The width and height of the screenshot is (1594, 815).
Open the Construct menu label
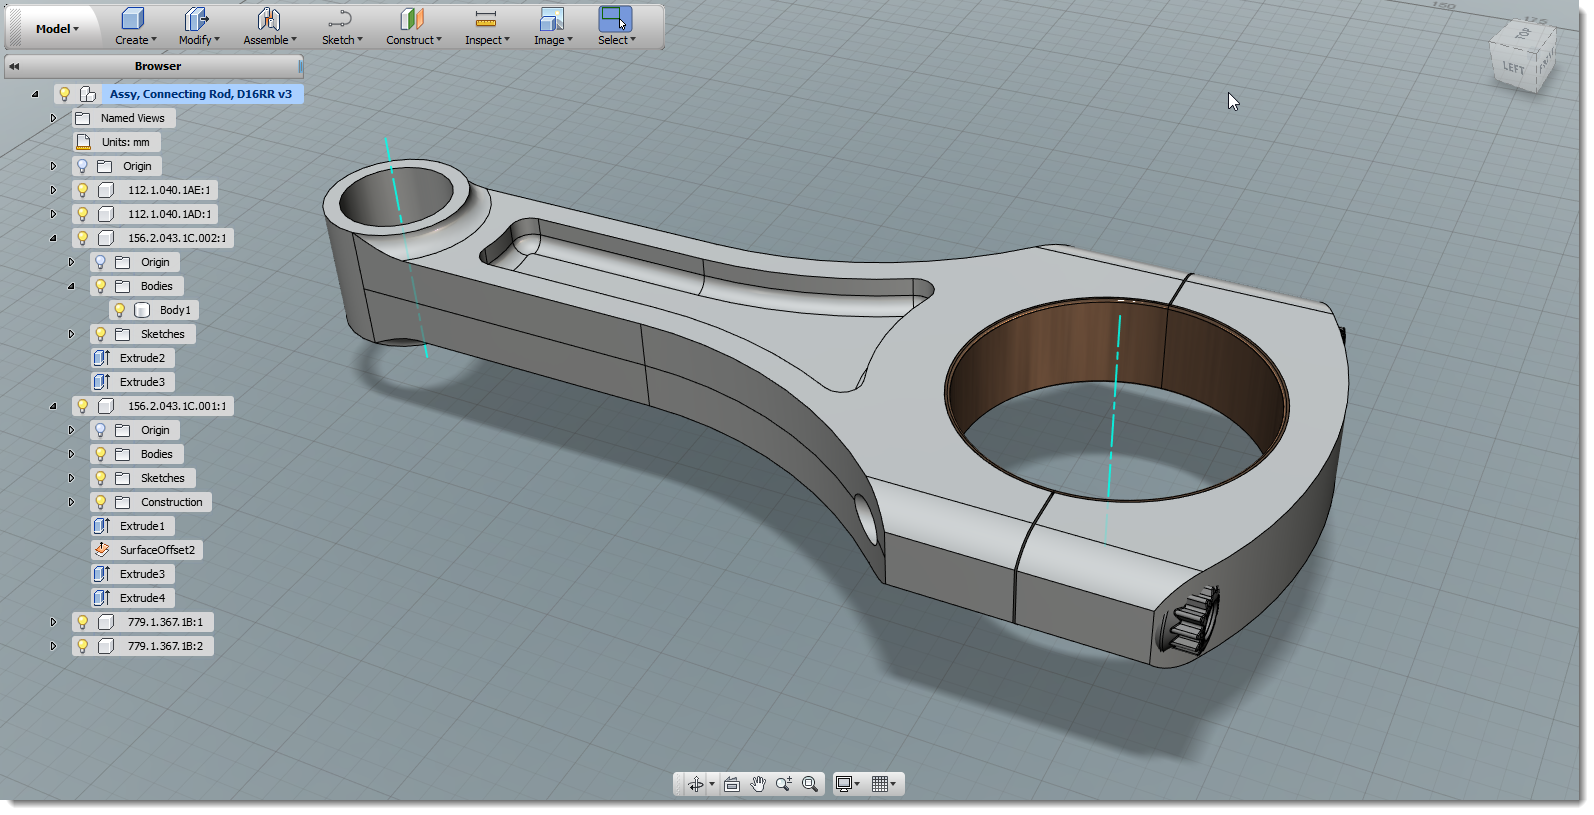(x=414, y=40)
